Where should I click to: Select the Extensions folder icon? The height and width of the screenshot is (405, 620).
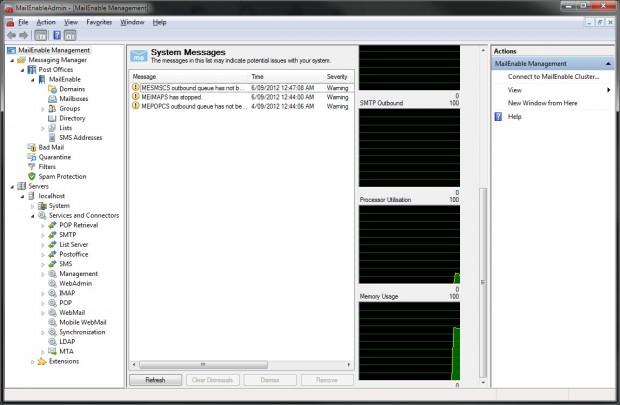tap(42, 361)
